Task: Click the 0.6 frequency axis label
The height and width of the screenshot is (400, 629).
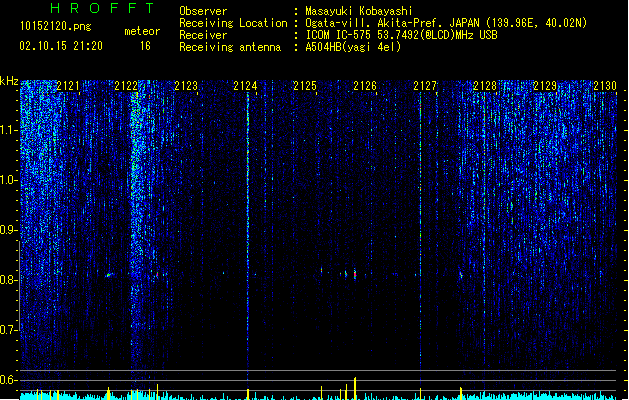Action: [9, 380]
